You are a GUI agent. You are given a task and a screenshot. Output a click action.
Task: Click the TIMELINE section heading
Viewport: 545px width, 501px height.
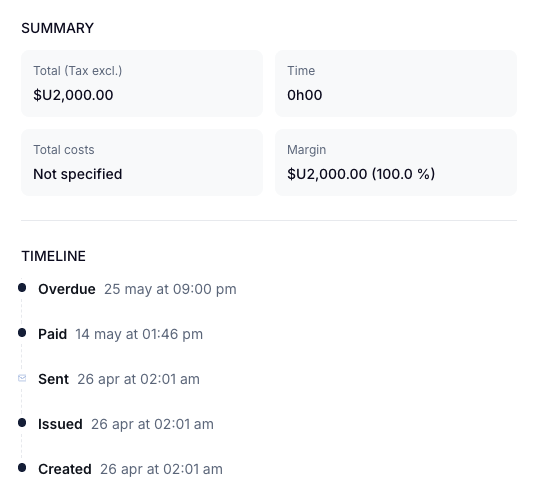pos(54,256)
